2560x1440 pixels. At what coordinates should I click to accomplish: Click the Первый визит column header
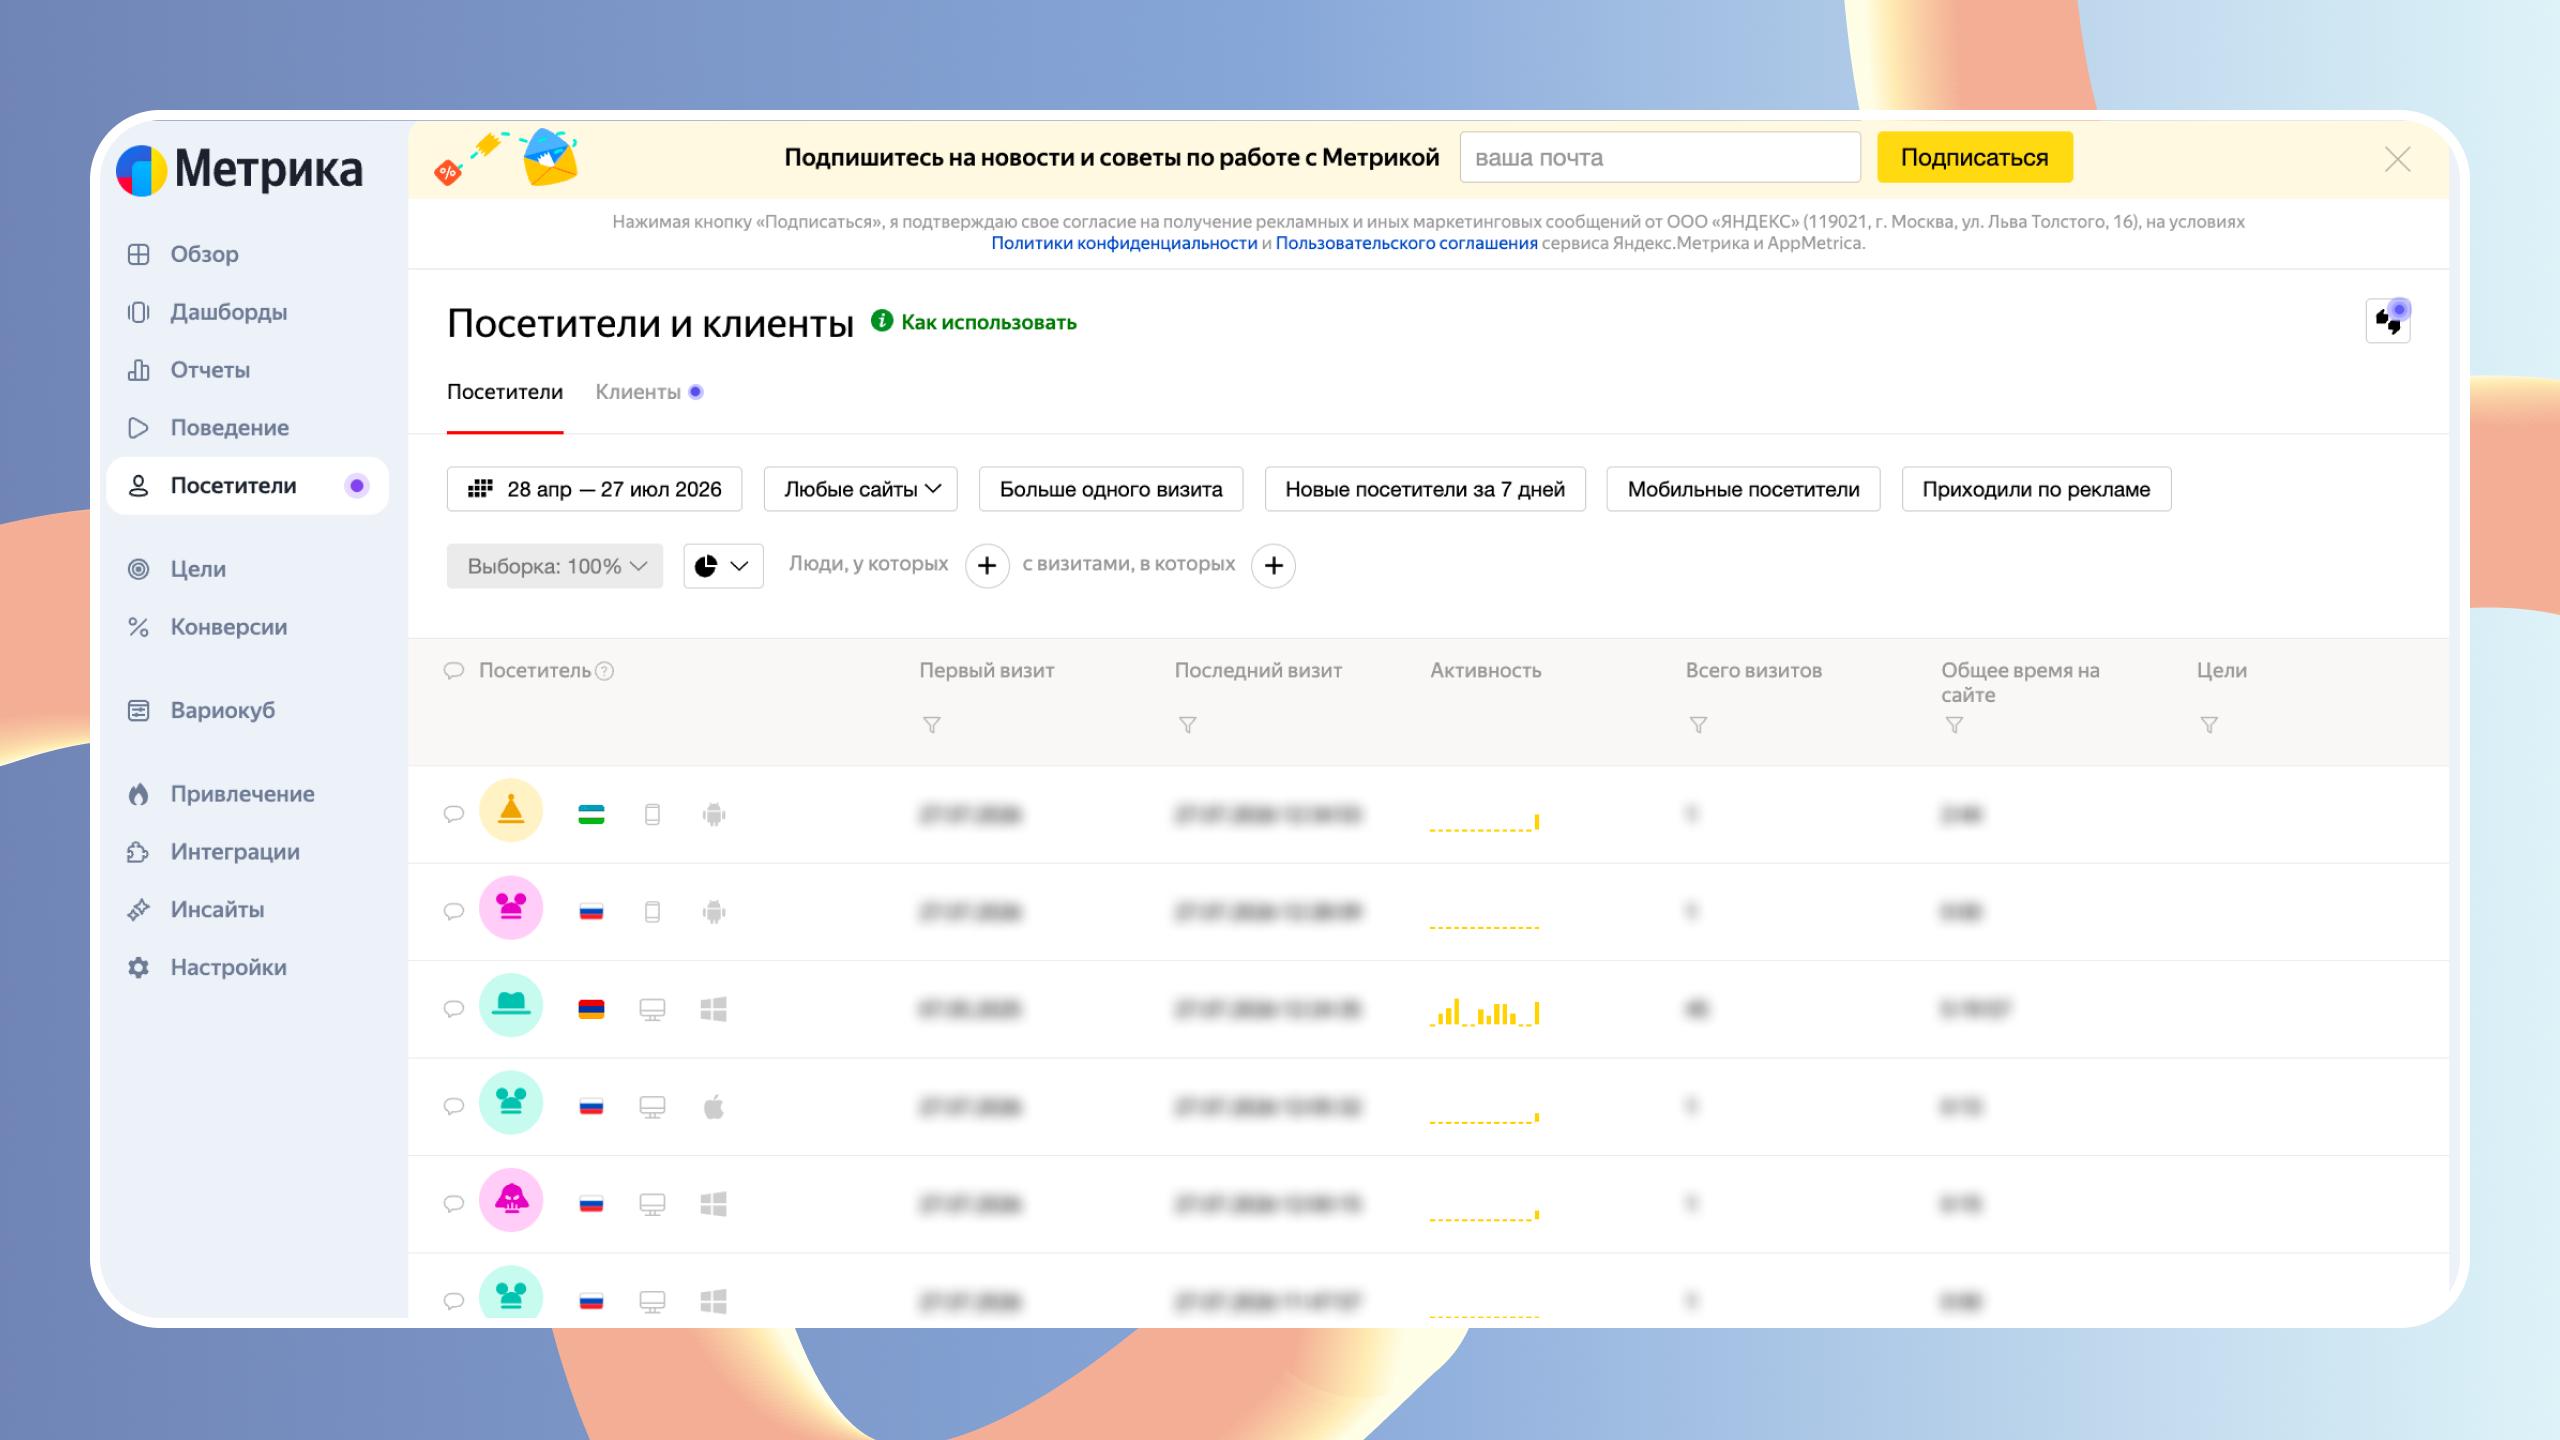pos(987,671)
